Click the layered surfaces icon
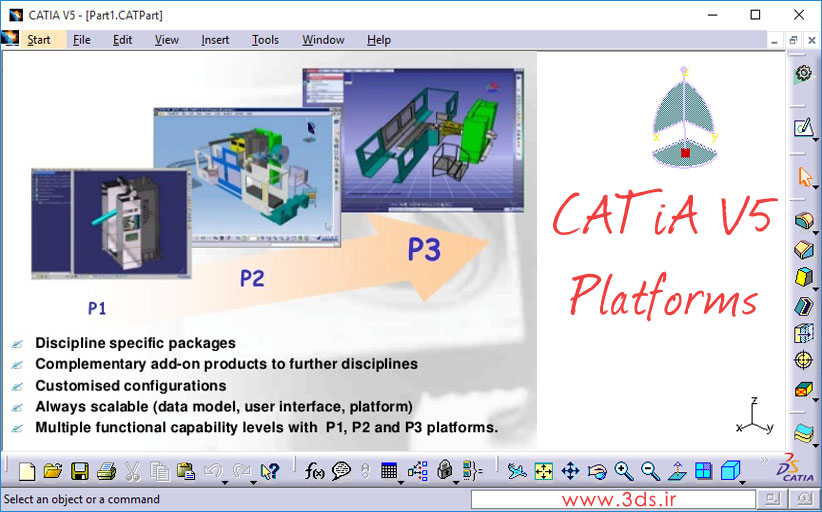 click(x=803, y=433)
